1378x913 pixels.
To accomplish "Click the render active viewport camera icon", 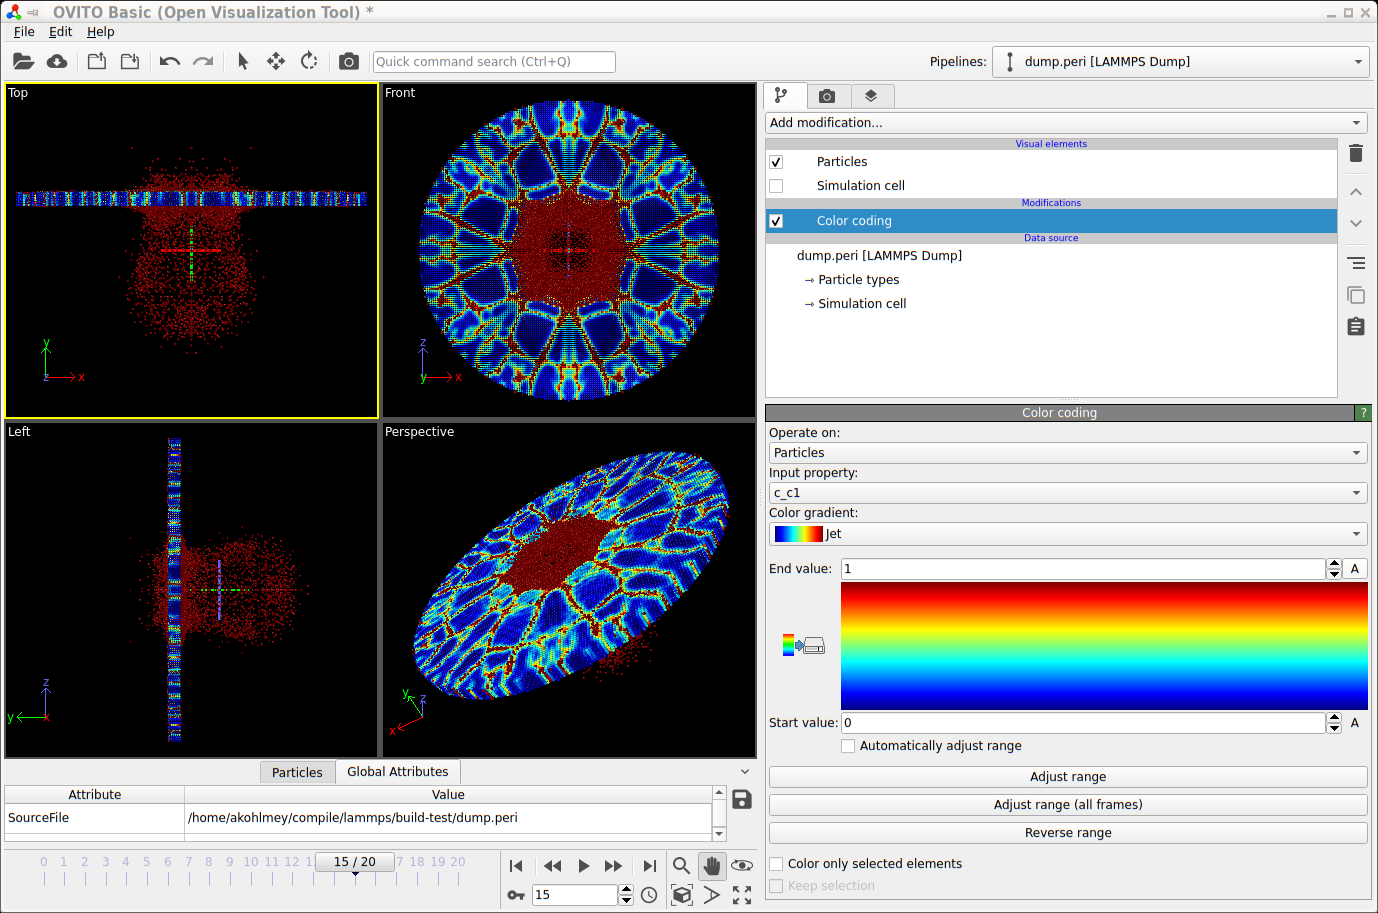I will point(348,62).
